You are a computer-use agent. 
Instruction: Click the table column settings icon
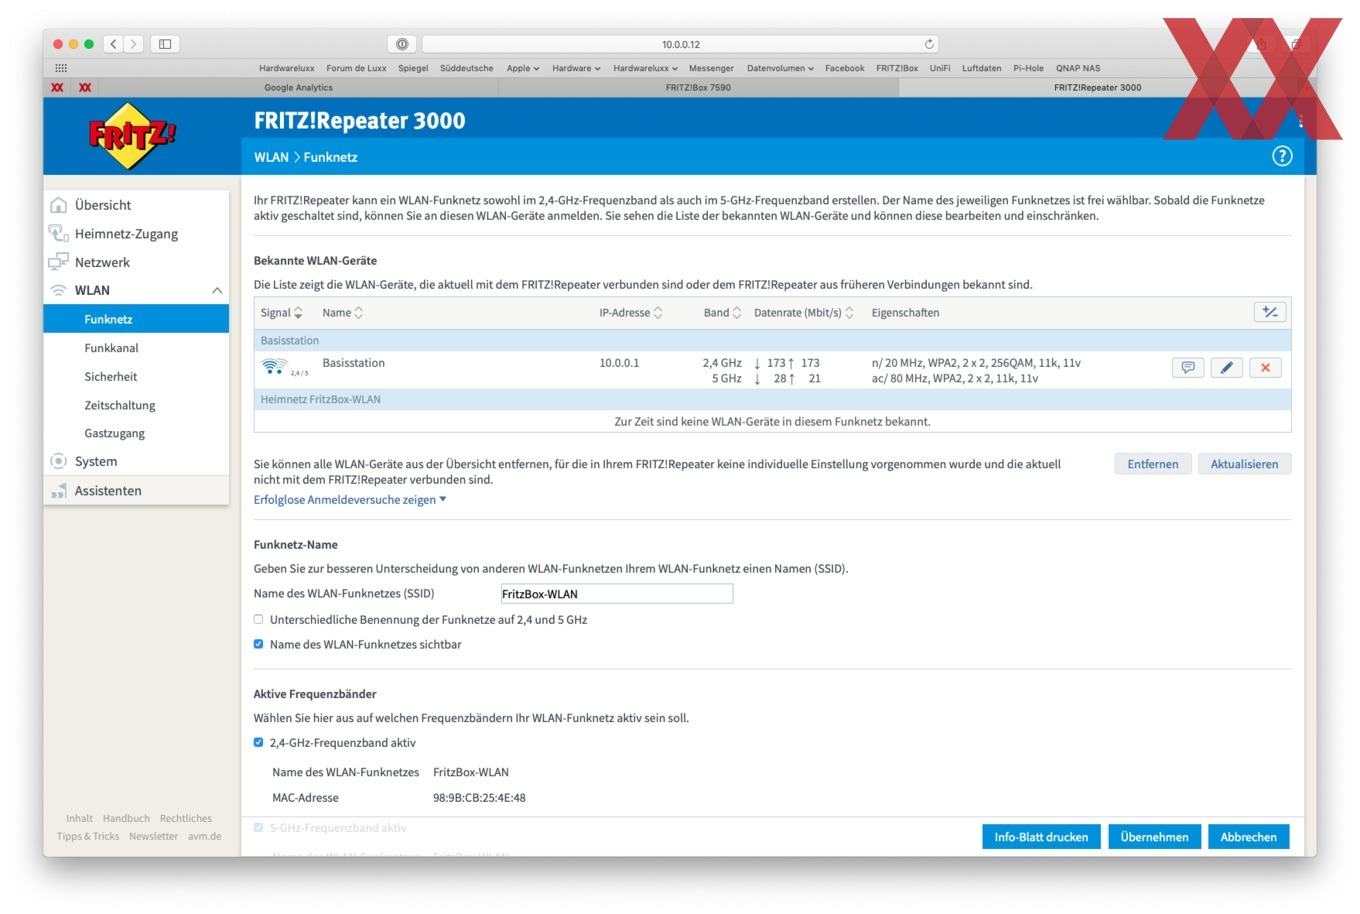tap(1270, 312)
